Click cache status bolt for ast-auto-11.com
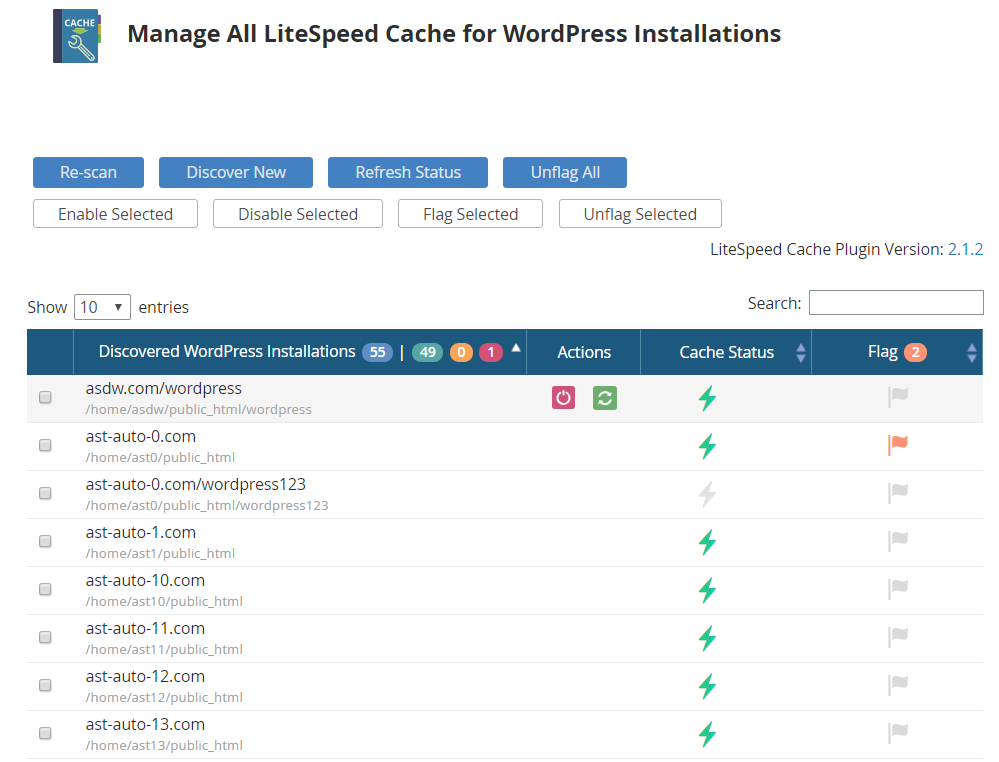Image resolution: width=999 pixels, height=762 pixels. point(707,638)
